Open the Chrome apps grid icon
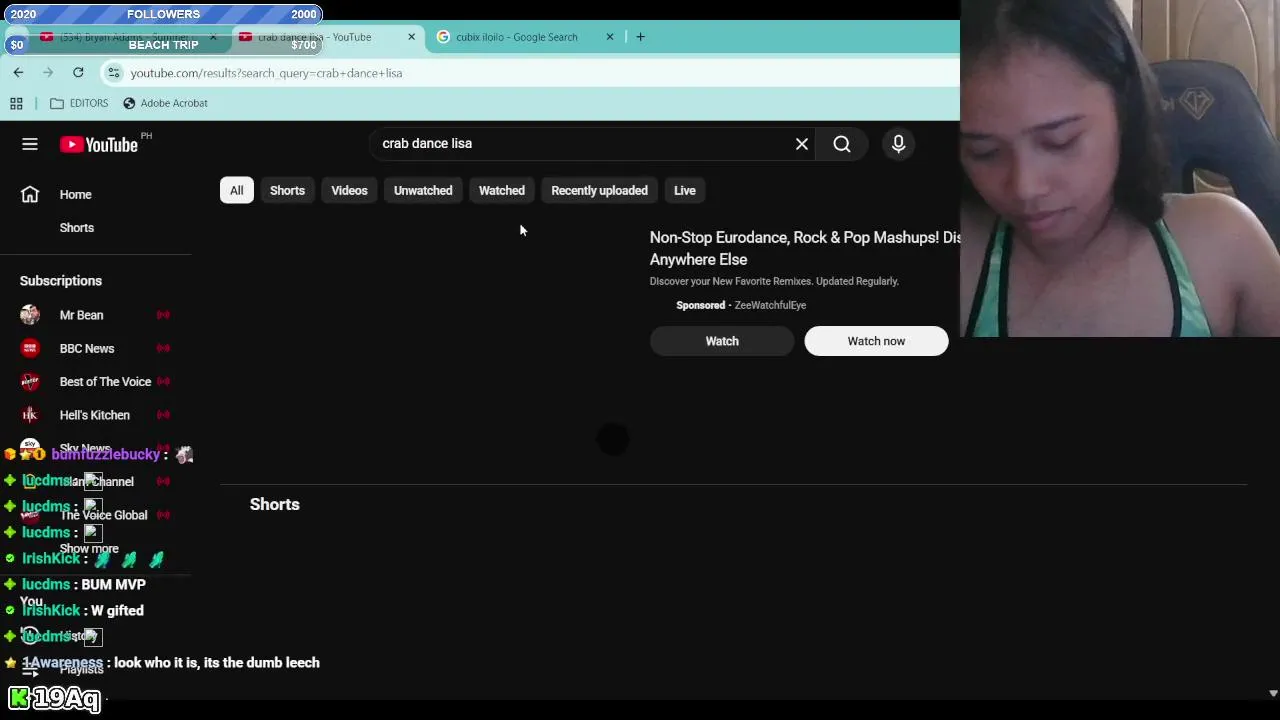 tap(16, 103)
